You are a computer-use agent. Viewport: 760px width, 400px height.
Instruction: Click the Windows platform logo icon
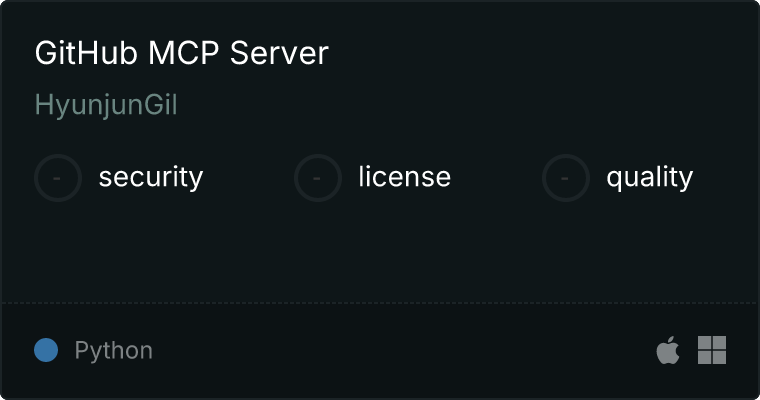pos(712,350)
